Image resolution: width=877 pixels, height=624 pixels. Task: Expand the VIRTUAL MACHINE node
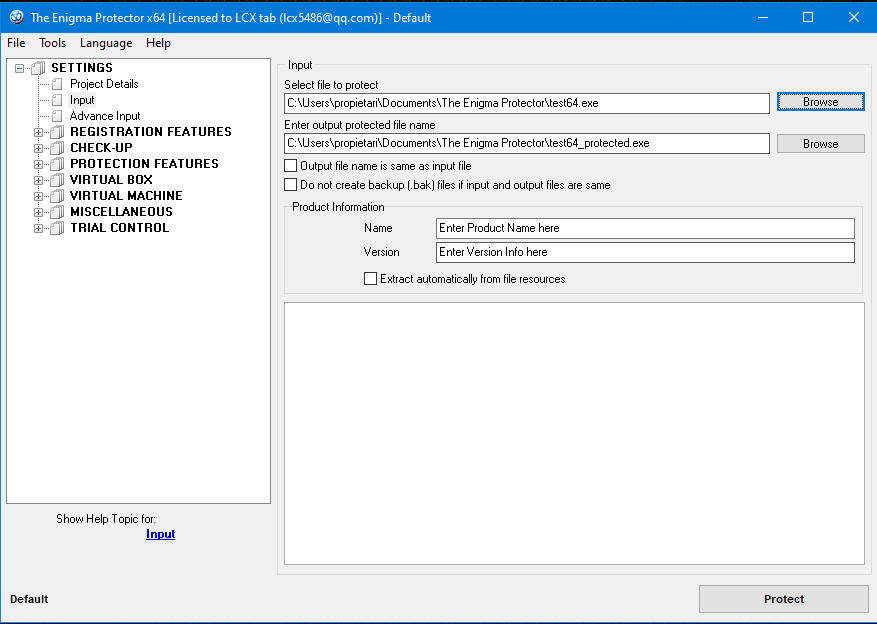coord(39,196)
